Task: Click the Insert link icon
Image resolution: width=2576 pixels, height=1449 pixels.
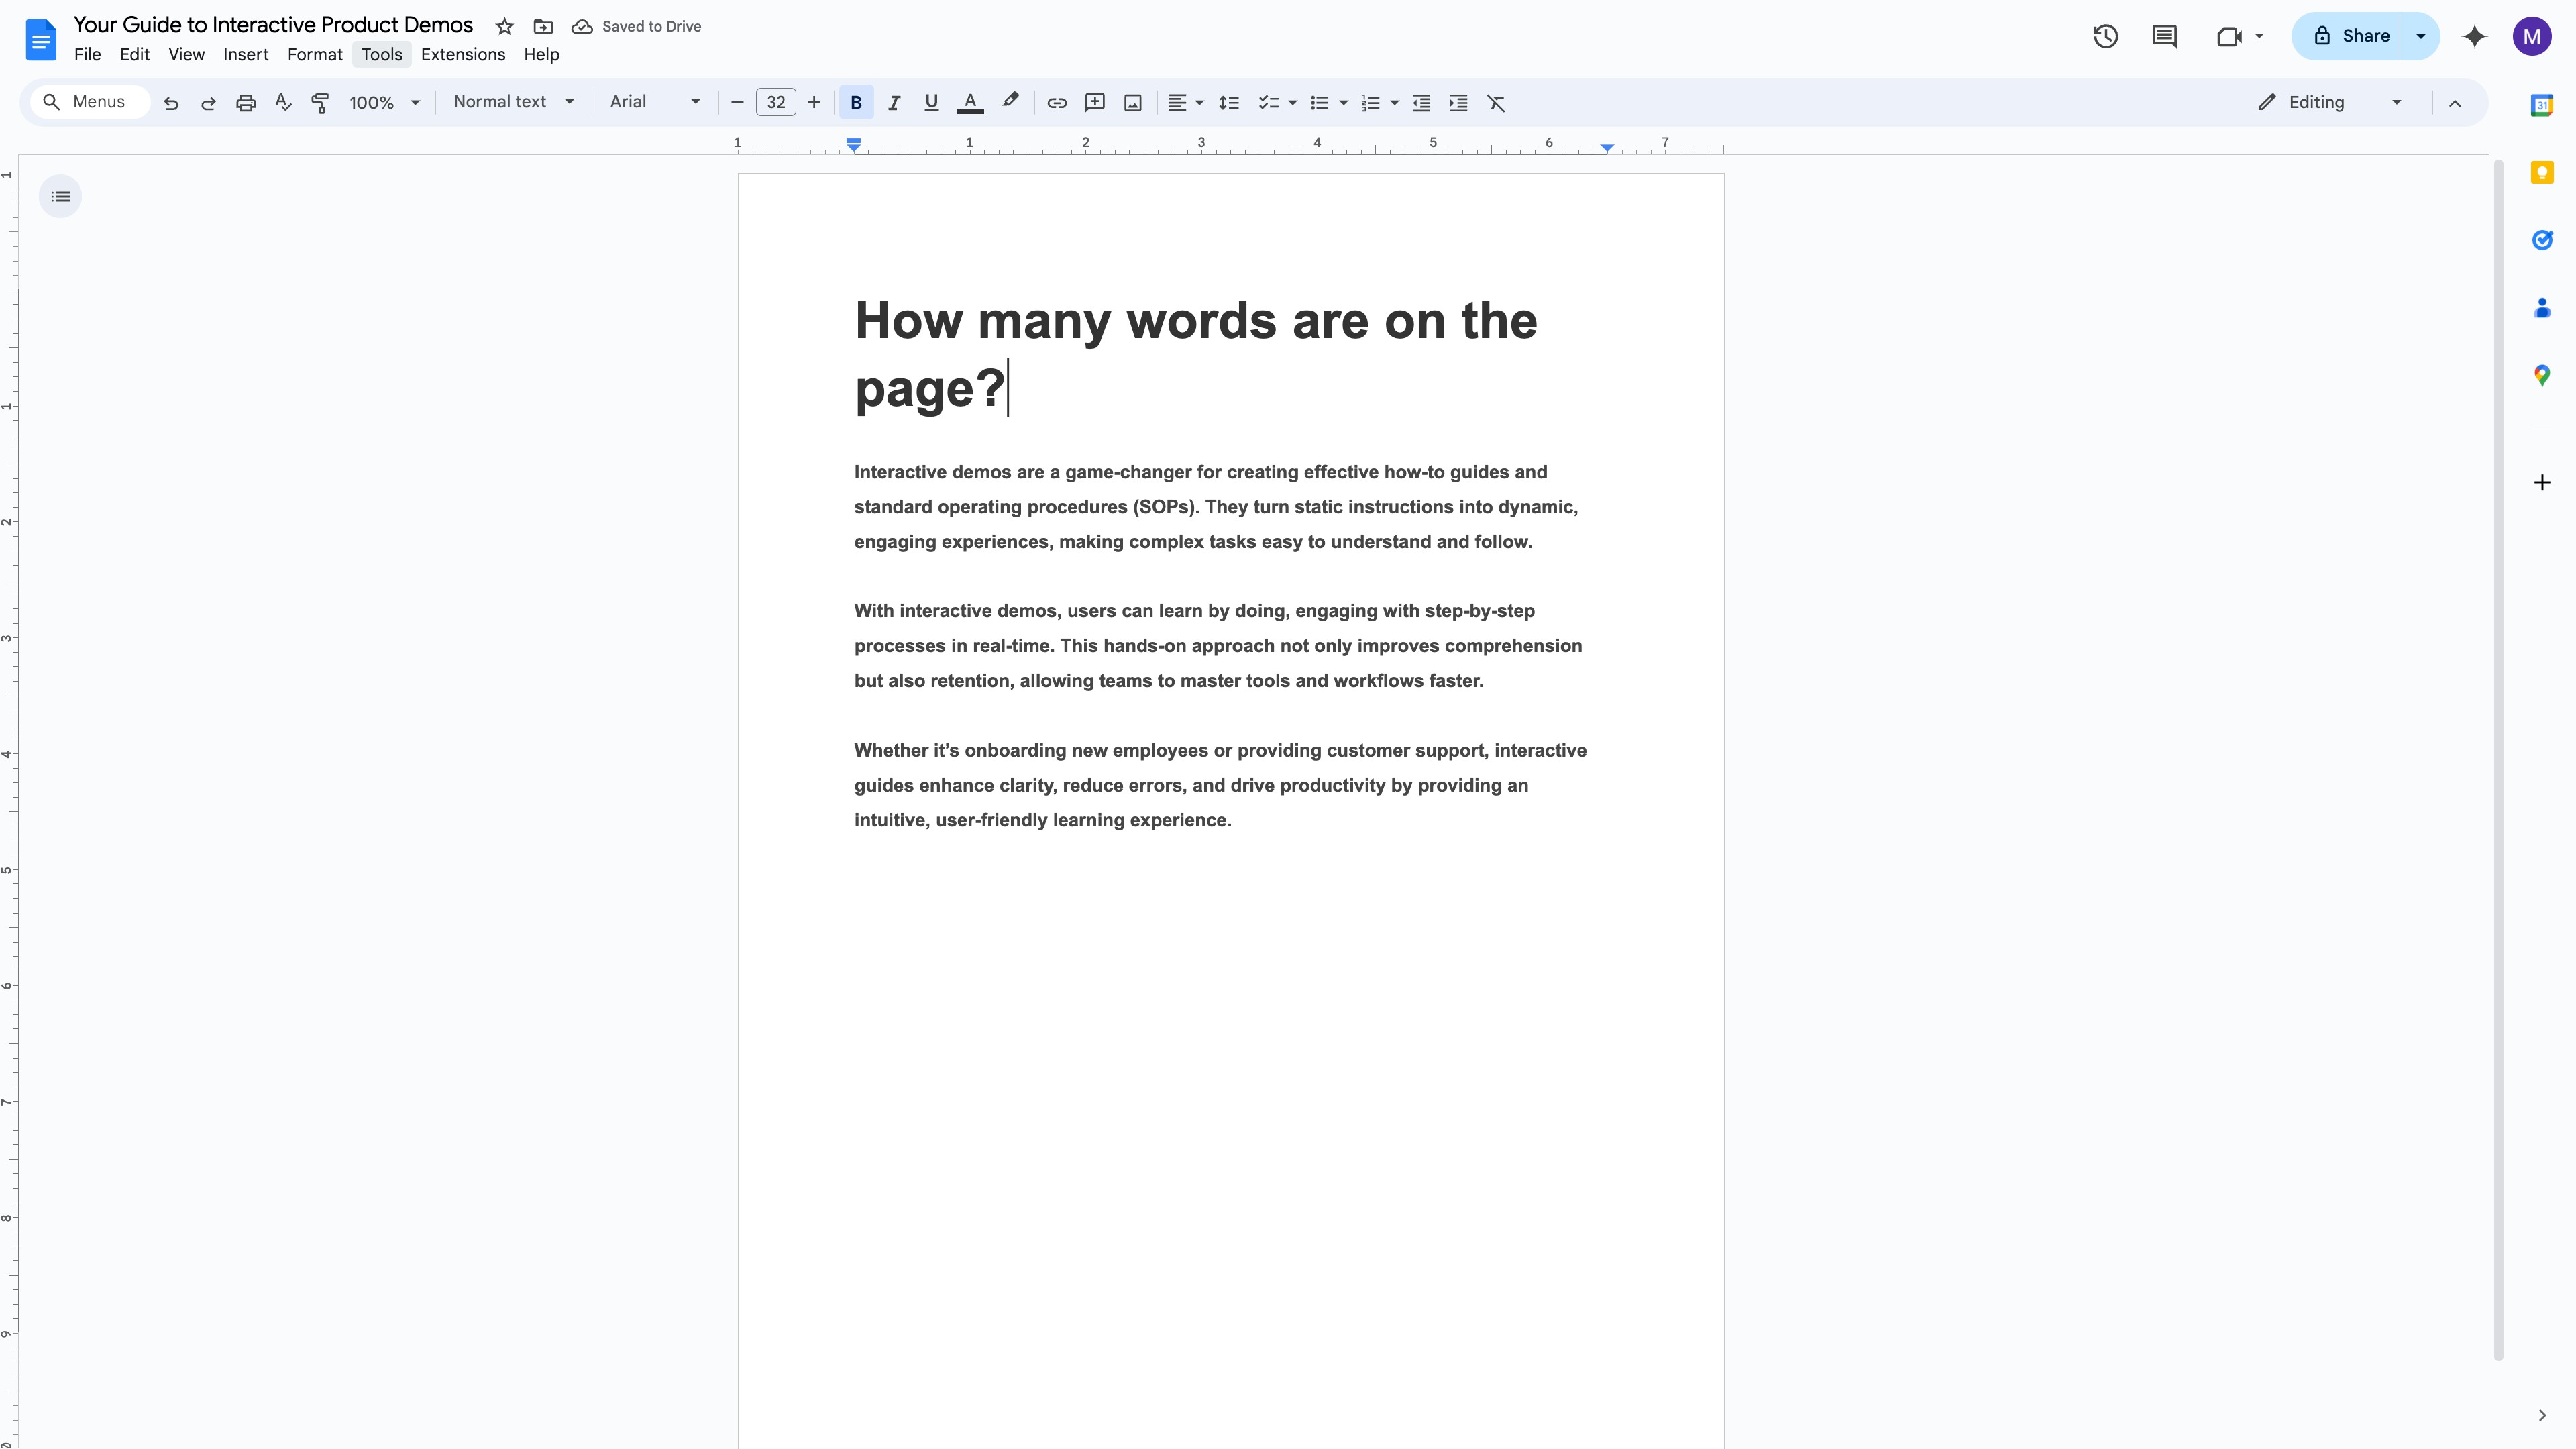Action: click(x=1057, y=103)
